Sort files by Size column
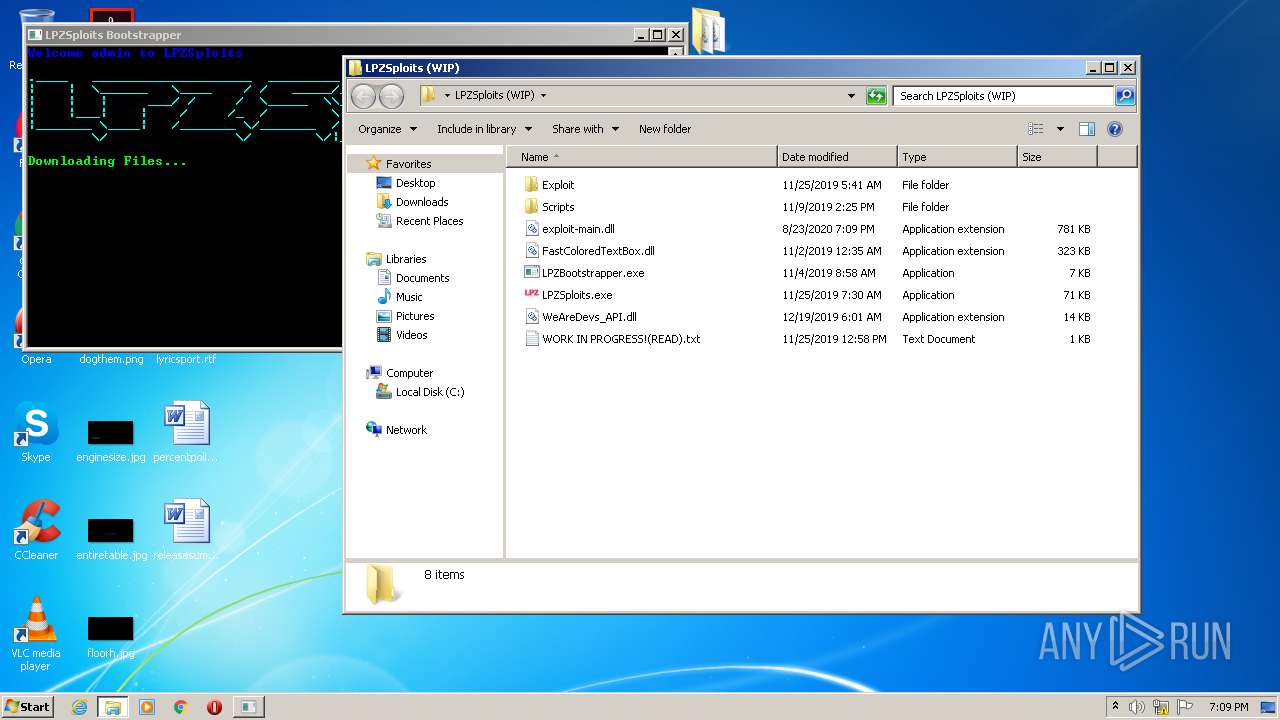The width and height of the screenshot is (1280, 720). 1057,157
